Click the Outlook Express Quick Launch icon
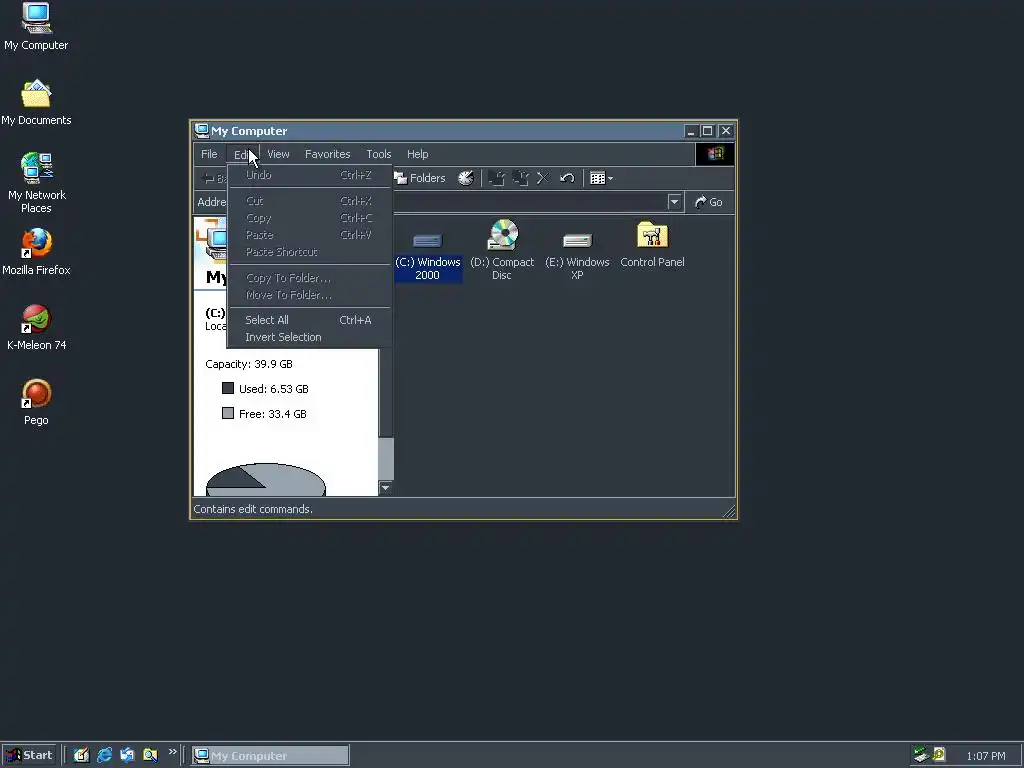This screenshot has width=1024, height=768. [x=127, y=755]
